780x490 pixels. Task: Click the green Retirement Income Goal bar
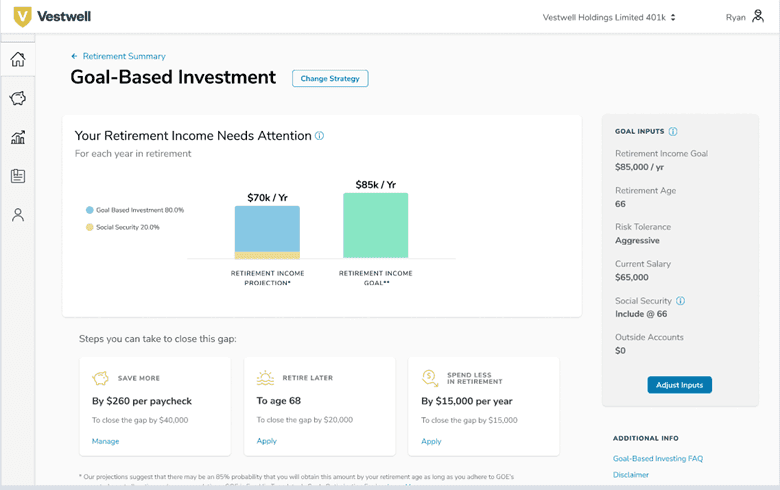[375, 226]
